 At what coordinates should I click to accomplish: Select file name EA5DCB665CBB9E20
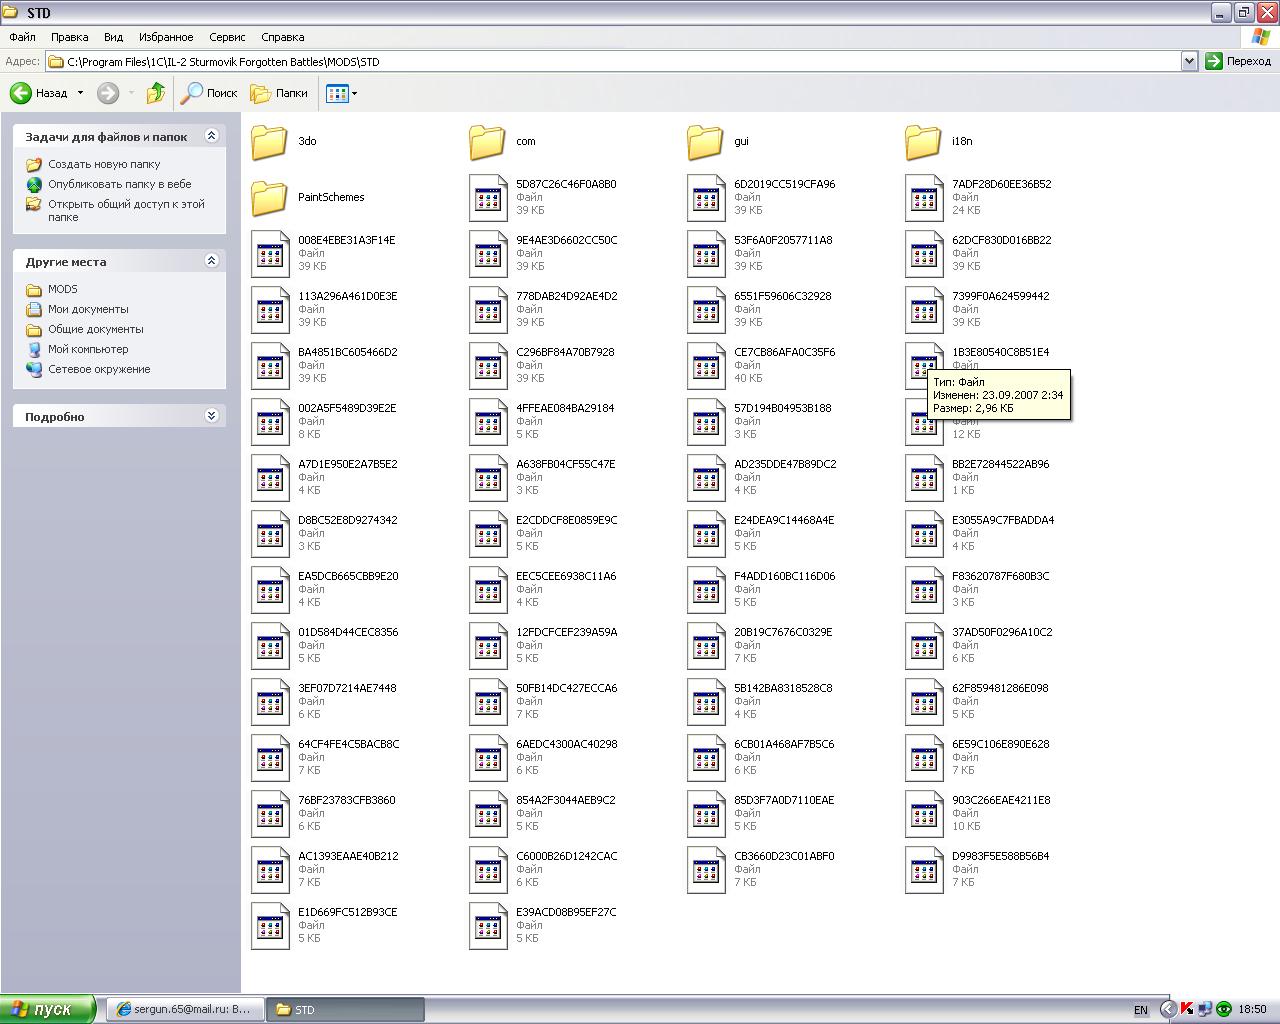348,576
